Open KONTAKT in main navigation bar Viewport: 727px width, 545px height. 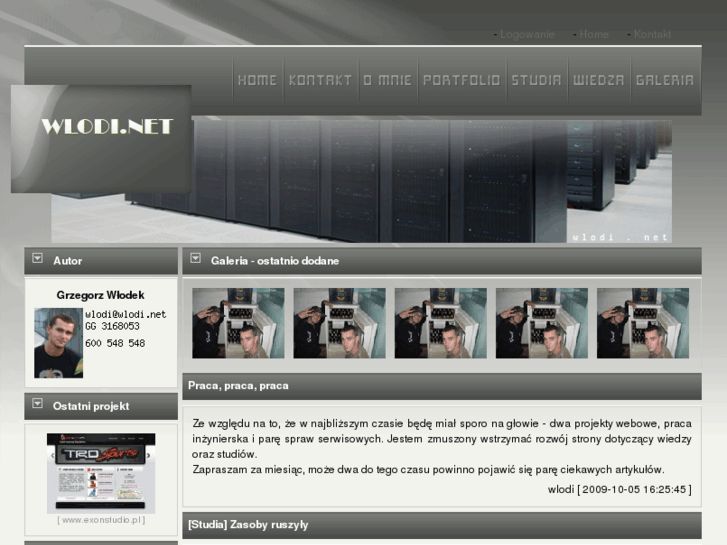[320, 80]
